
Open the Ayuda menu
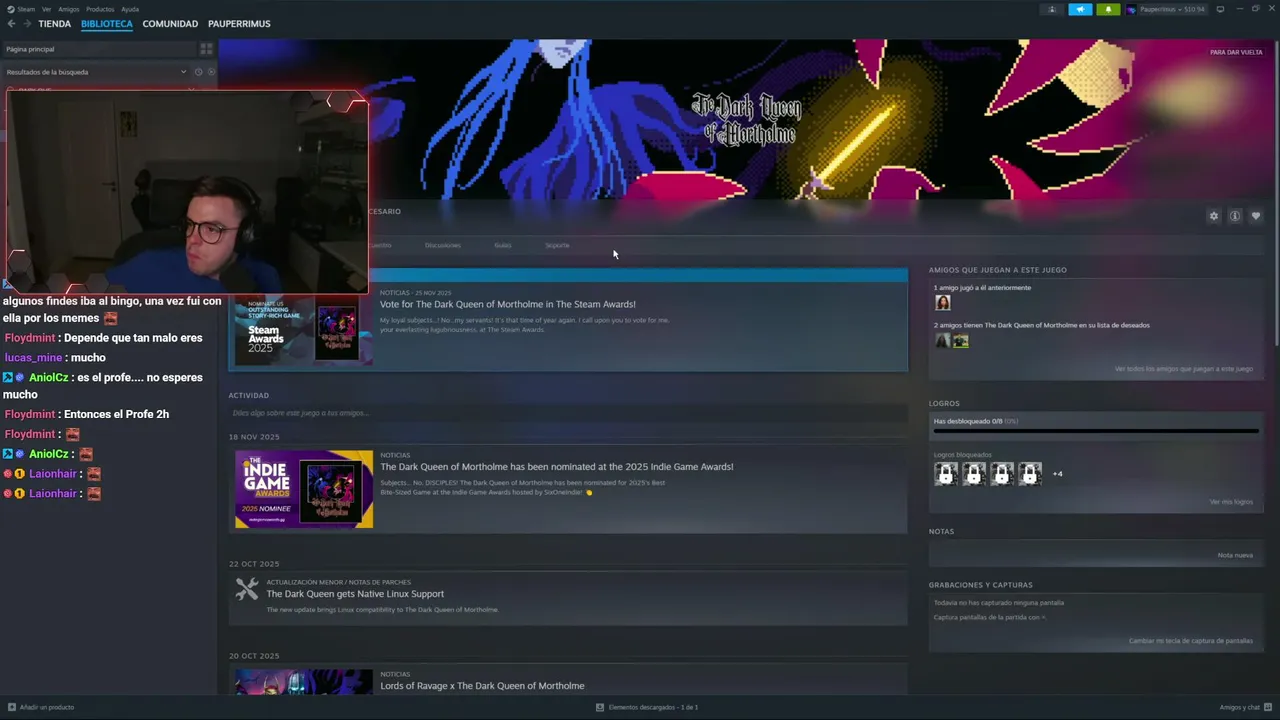tap(130, 9)
